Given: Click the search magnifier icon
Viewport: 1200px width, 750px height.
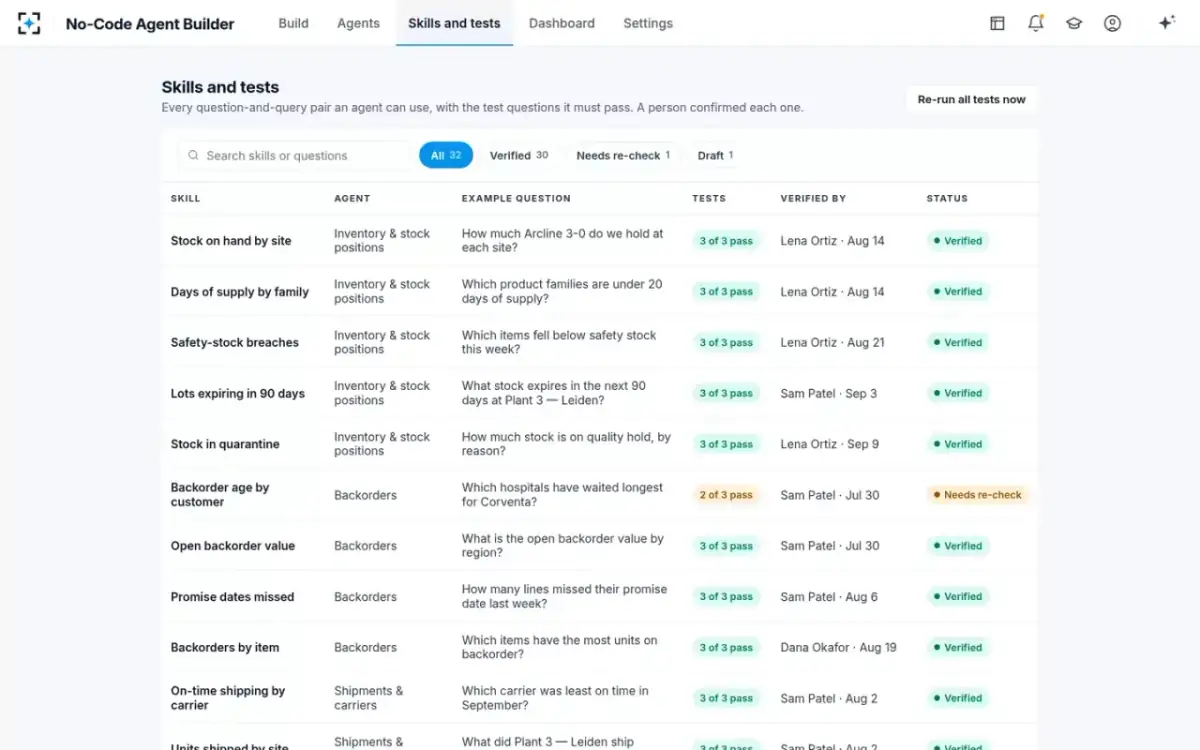Looking at the screenshot, I should tap(193, 155).
